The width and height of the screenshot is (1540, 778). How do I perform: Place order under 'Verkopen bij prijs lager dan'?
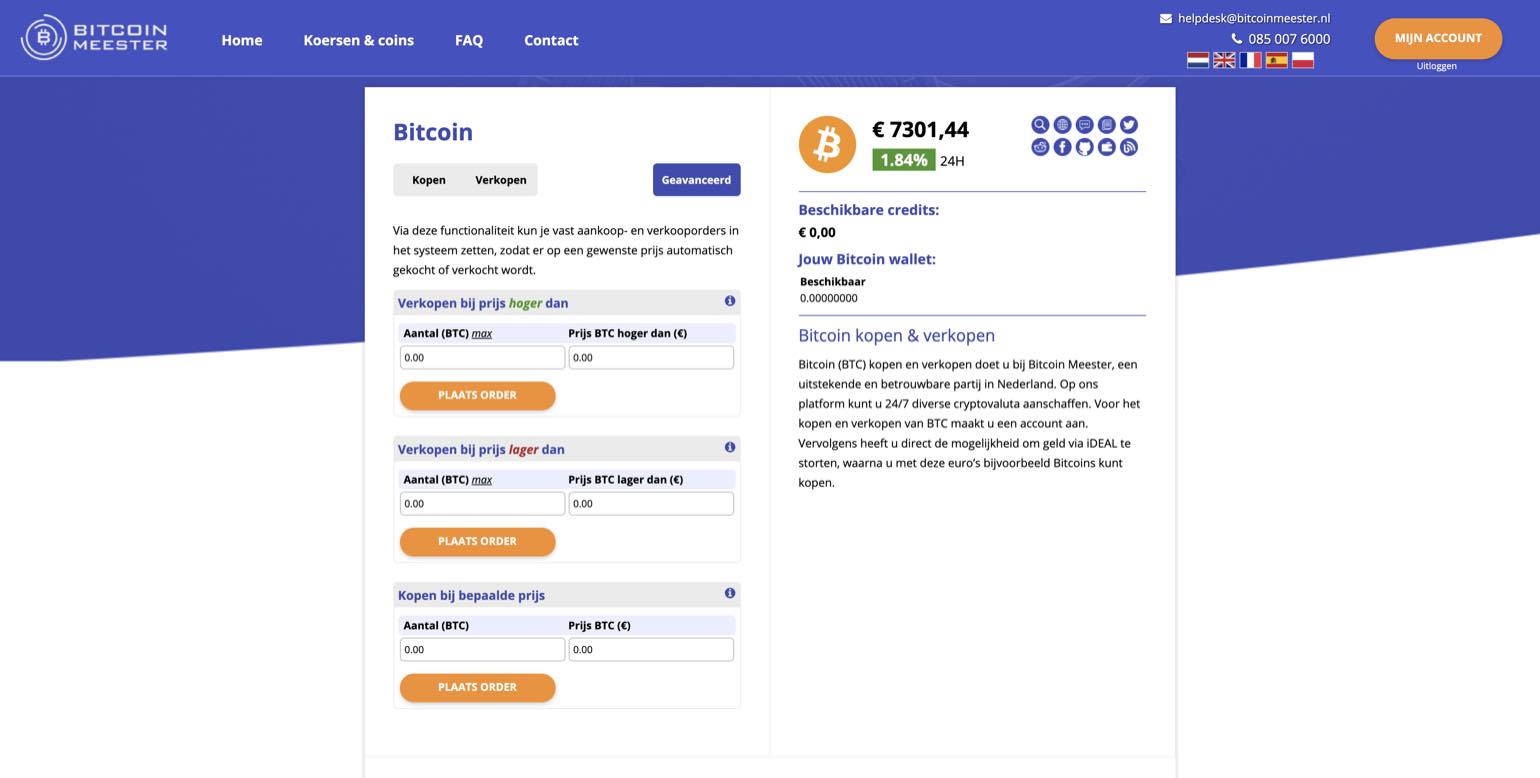477,541
